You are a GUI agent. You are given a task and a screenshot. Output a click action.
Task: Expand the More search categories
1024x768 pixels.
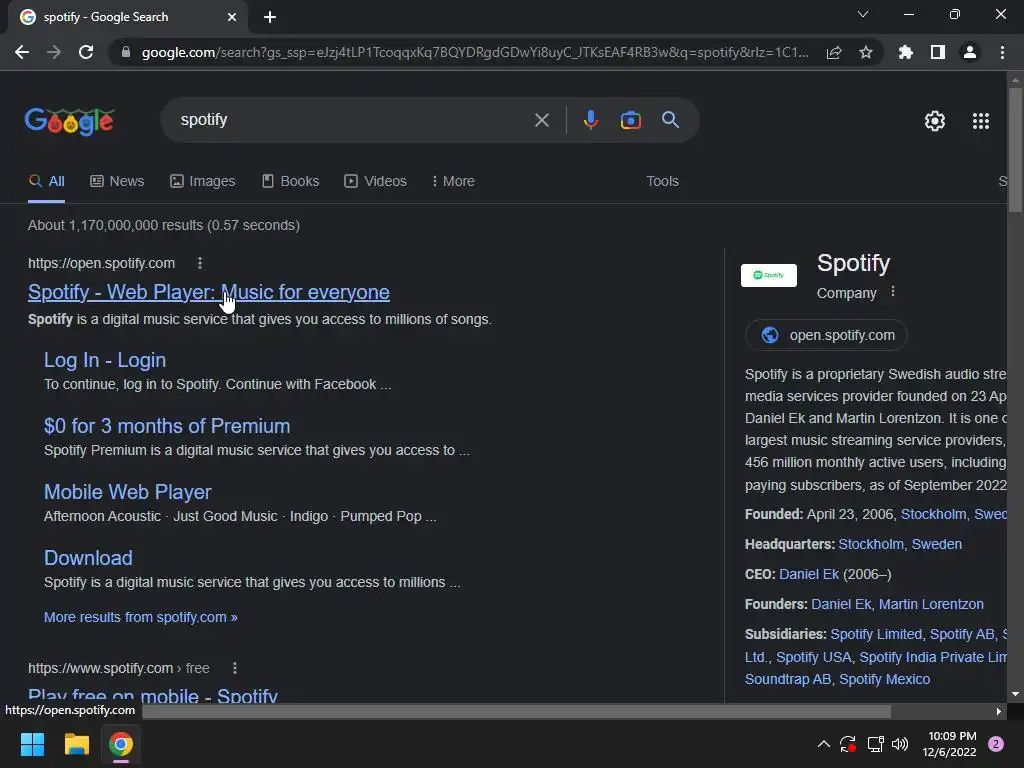[453, 181]
